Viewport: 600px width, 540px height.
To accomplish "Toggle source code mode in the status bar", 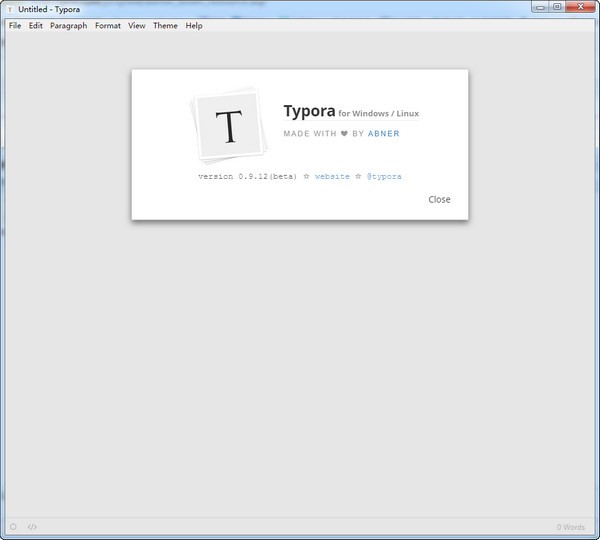I will click(x=32, y=527).
